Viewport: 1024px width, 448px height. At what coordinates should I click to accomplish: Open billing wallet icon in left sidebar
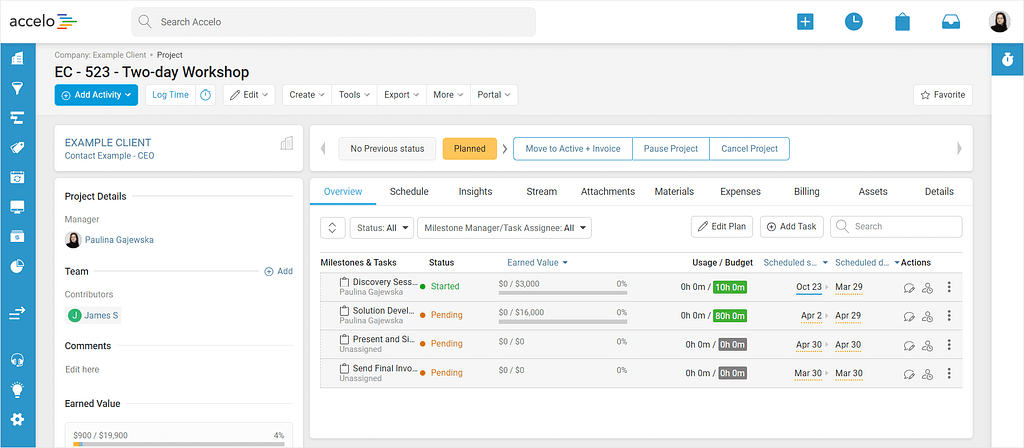coord(18,236)
